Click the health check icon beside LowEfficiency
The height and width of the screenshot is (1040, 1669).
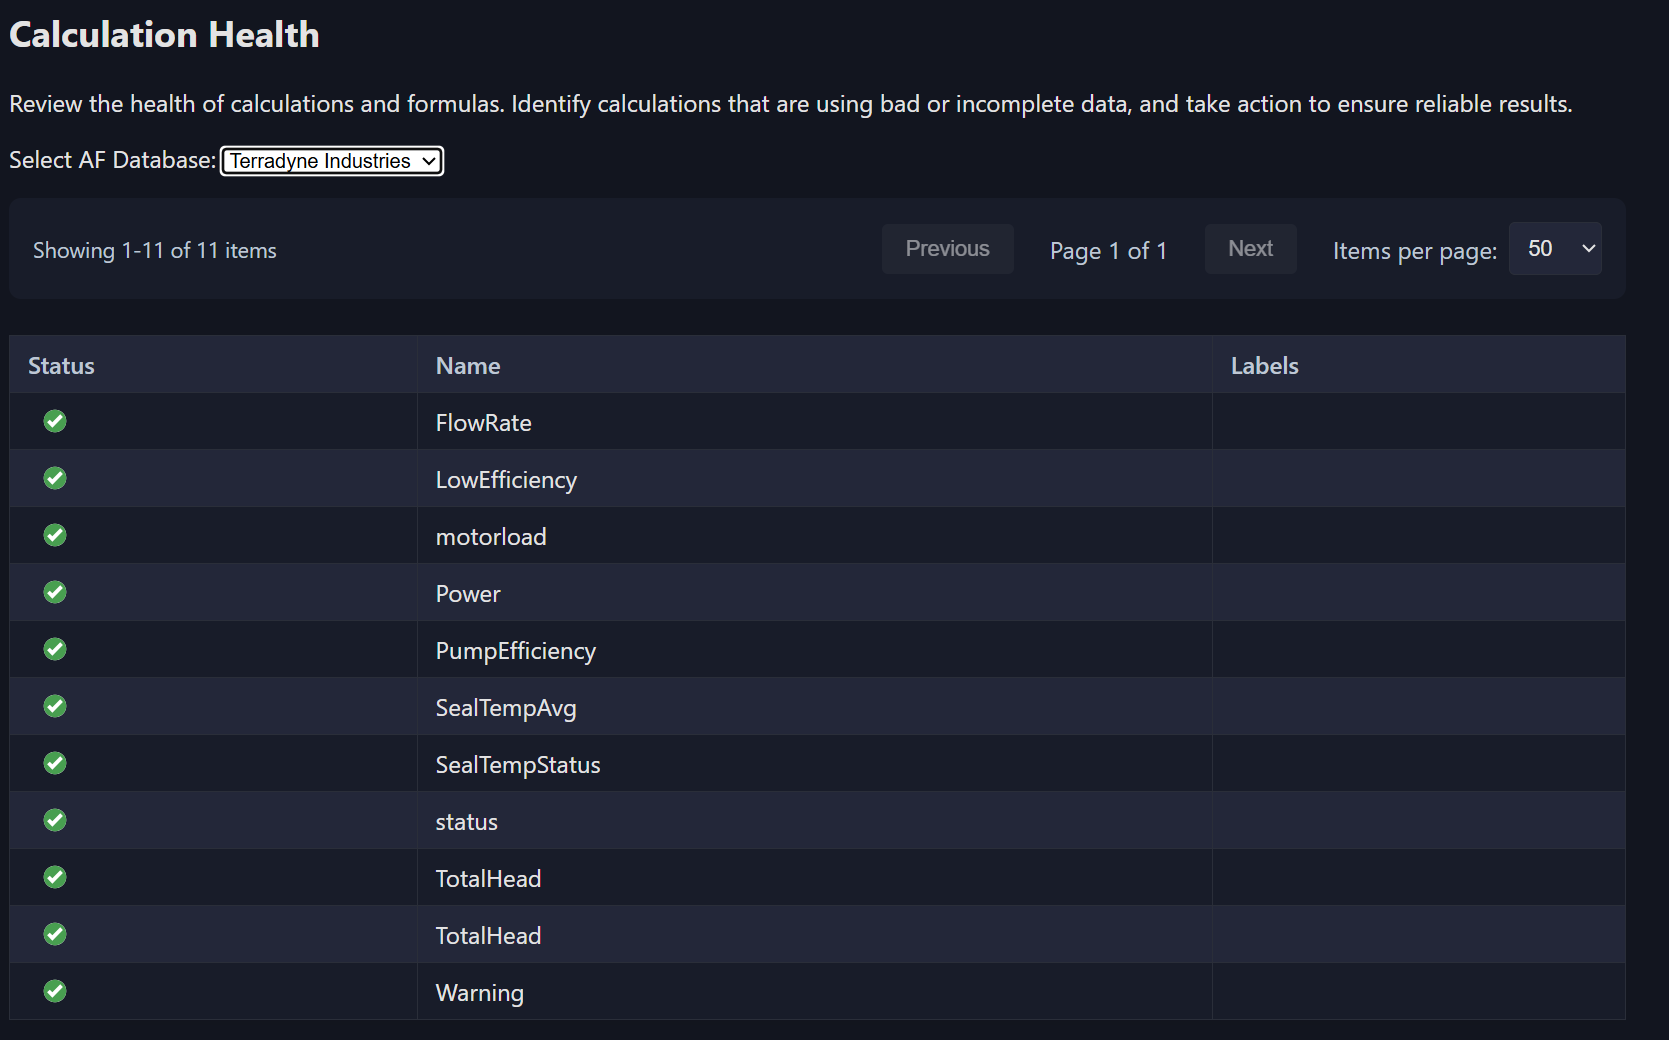coord(55,478)
